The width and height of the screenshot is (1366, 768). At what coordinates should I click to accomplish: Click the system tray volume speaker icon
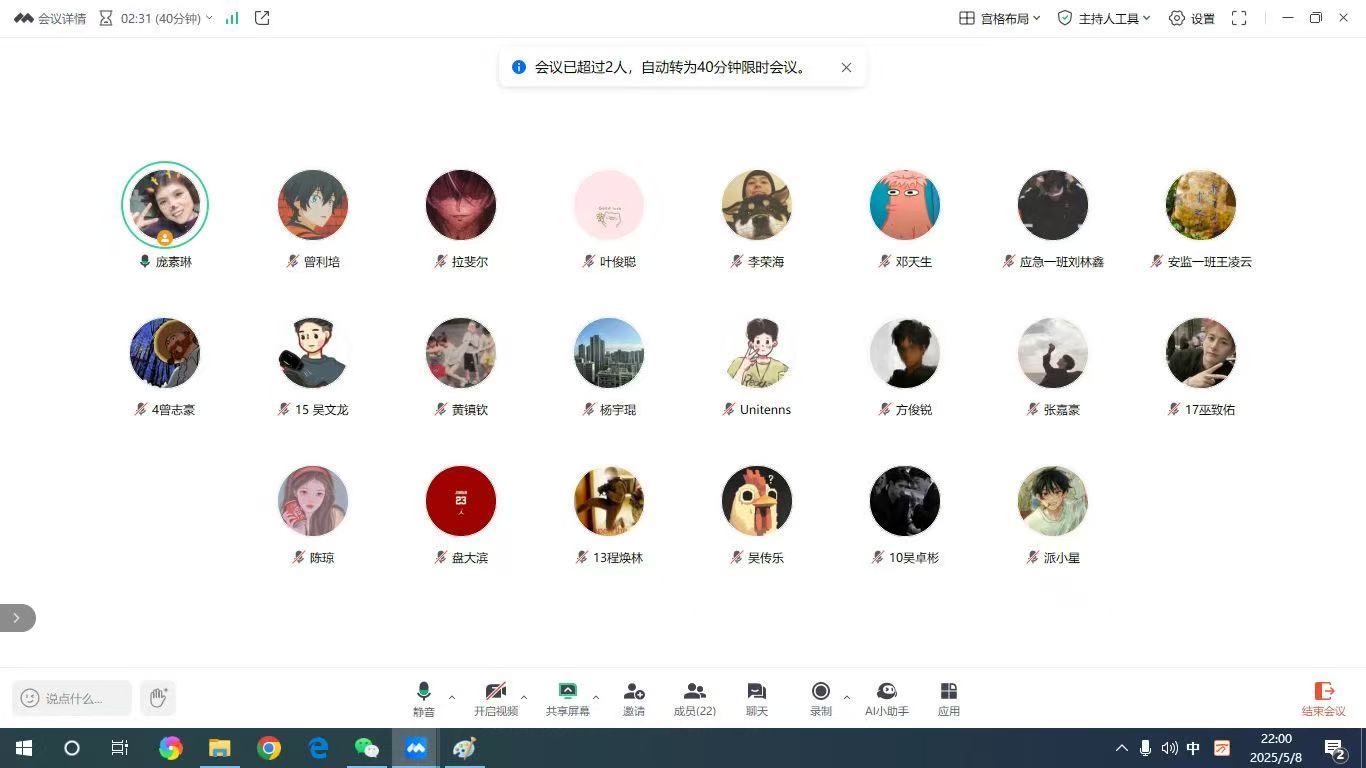(1169, 748)
